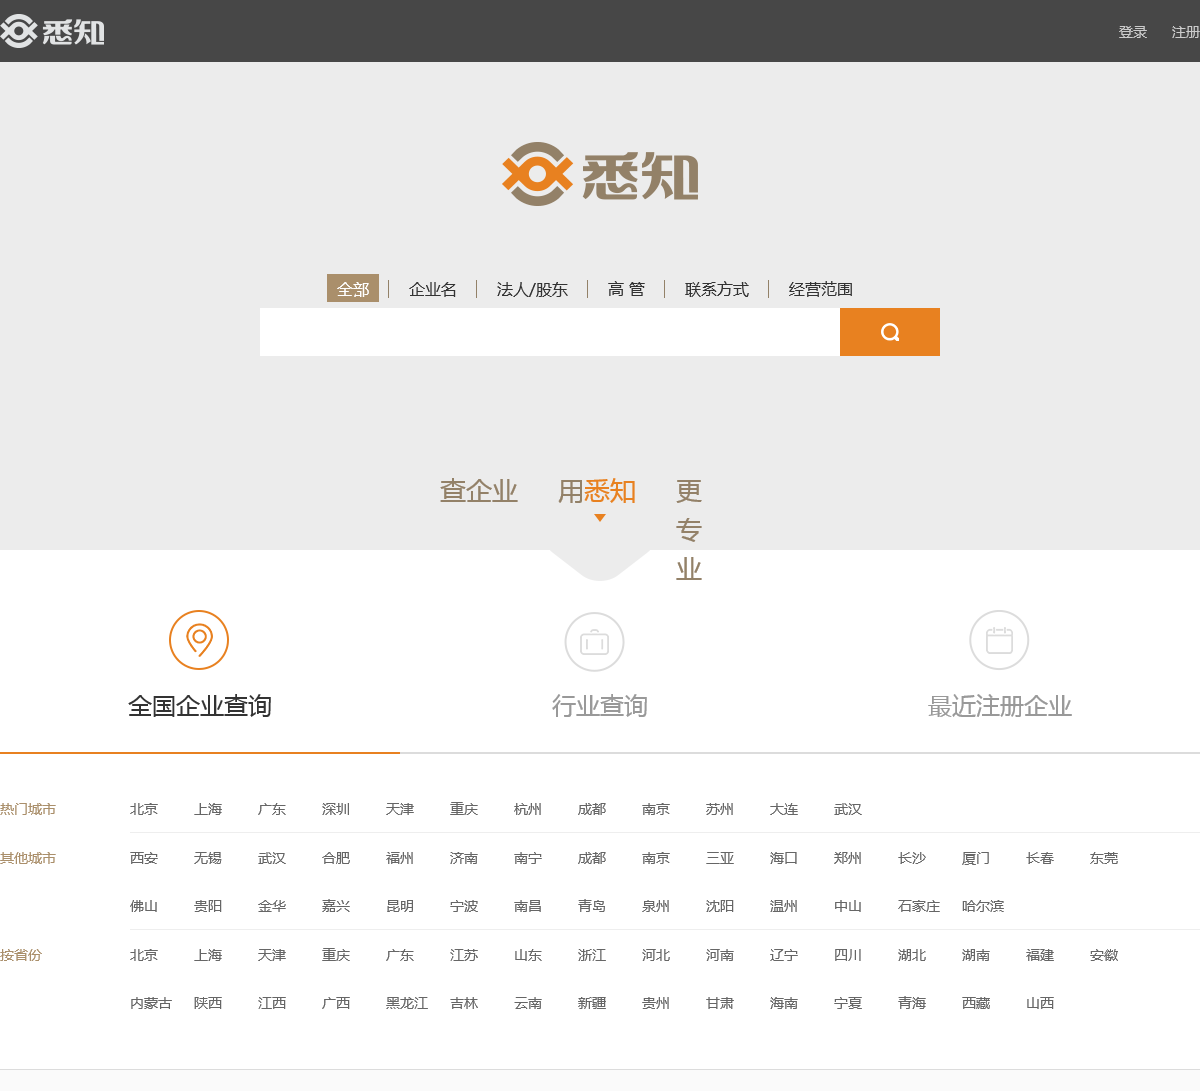Select 重庆 in the 按省份 row
This screenshot has height=1091, width=1200.
click(x=336, y=955)
